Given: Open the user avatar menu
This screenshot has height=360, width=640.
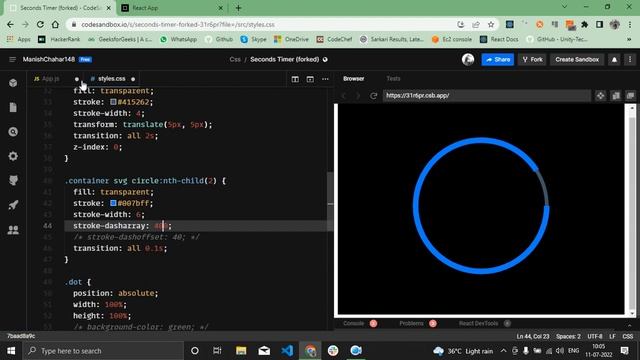Looking at the screenshot, I should 468,60.
